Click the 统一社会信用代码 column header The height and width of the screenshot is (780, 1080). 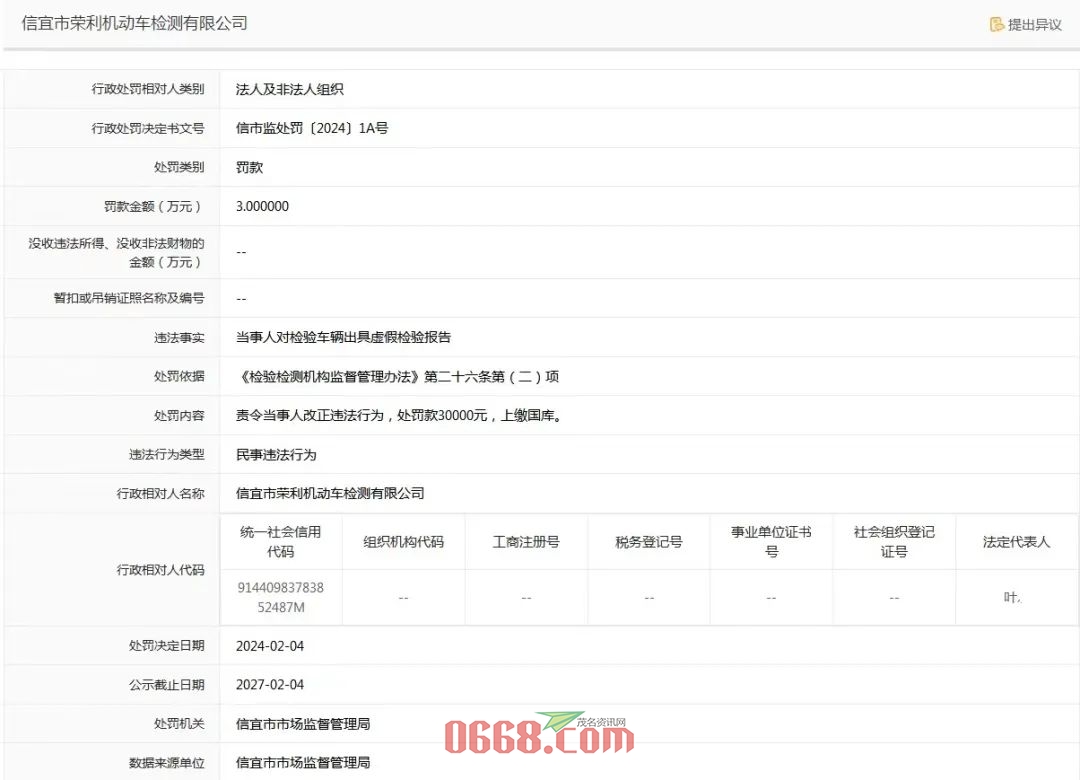coord(281,541)
